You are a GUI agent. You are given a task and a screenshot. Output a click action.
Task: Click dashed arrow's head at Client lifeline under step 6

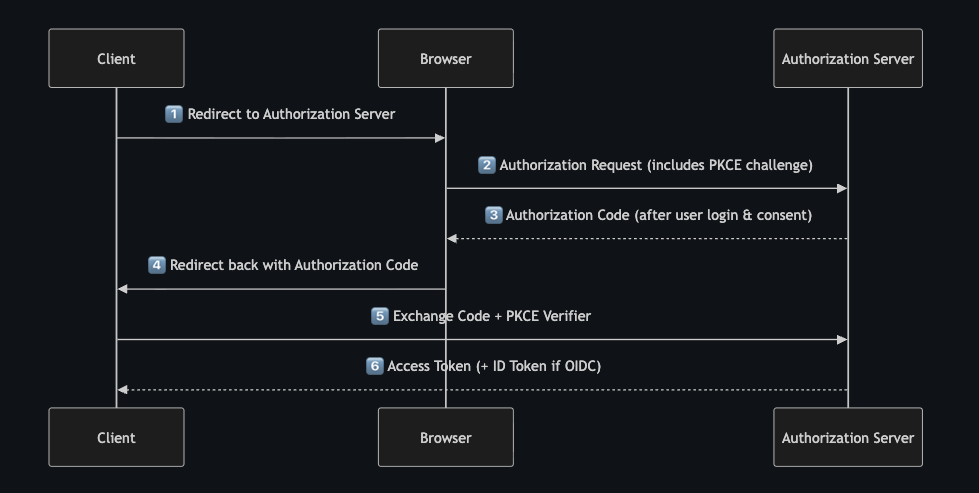pyautogui.click(x=122, y=390)
